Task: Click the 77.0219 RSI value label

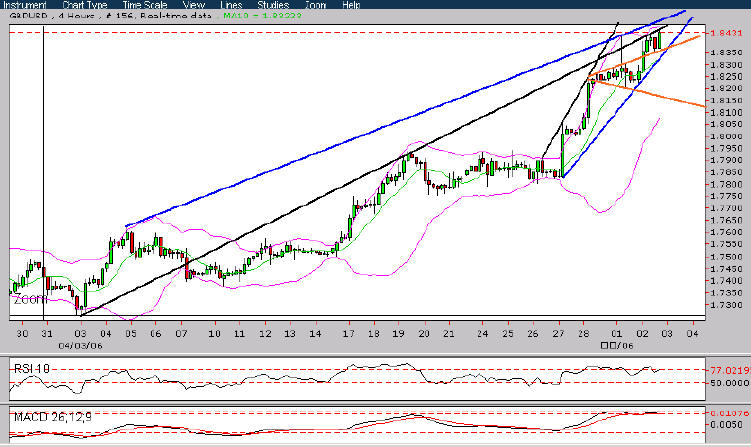Action: 729,370
